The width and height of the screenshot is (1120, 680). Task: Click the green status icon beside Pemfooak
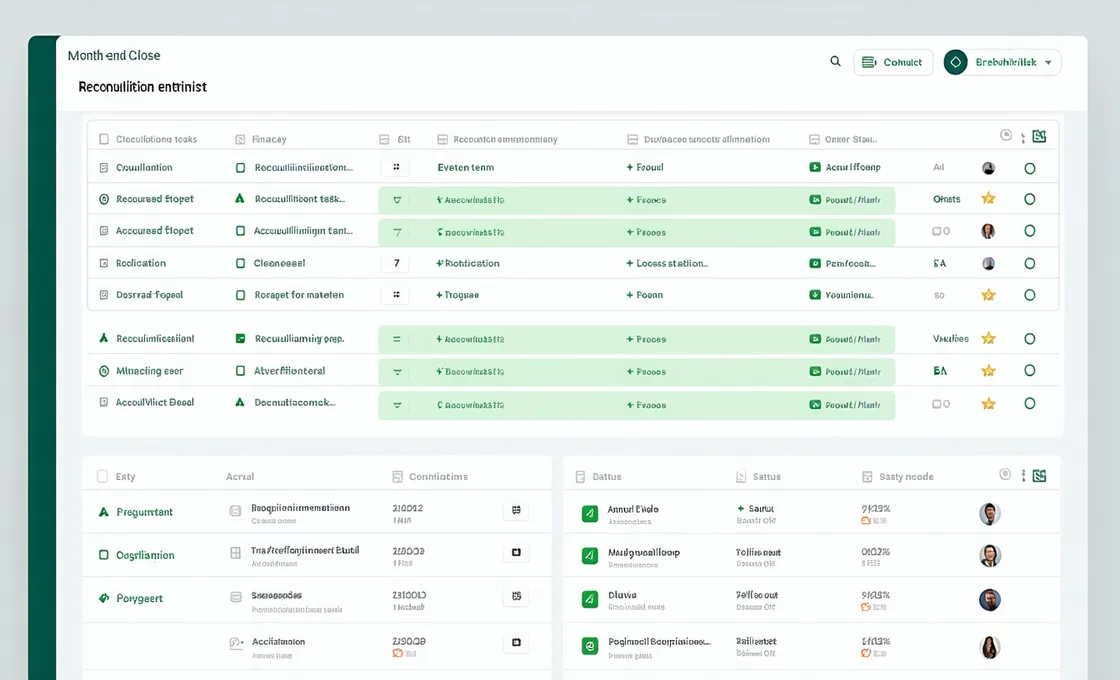coord(814,264)
